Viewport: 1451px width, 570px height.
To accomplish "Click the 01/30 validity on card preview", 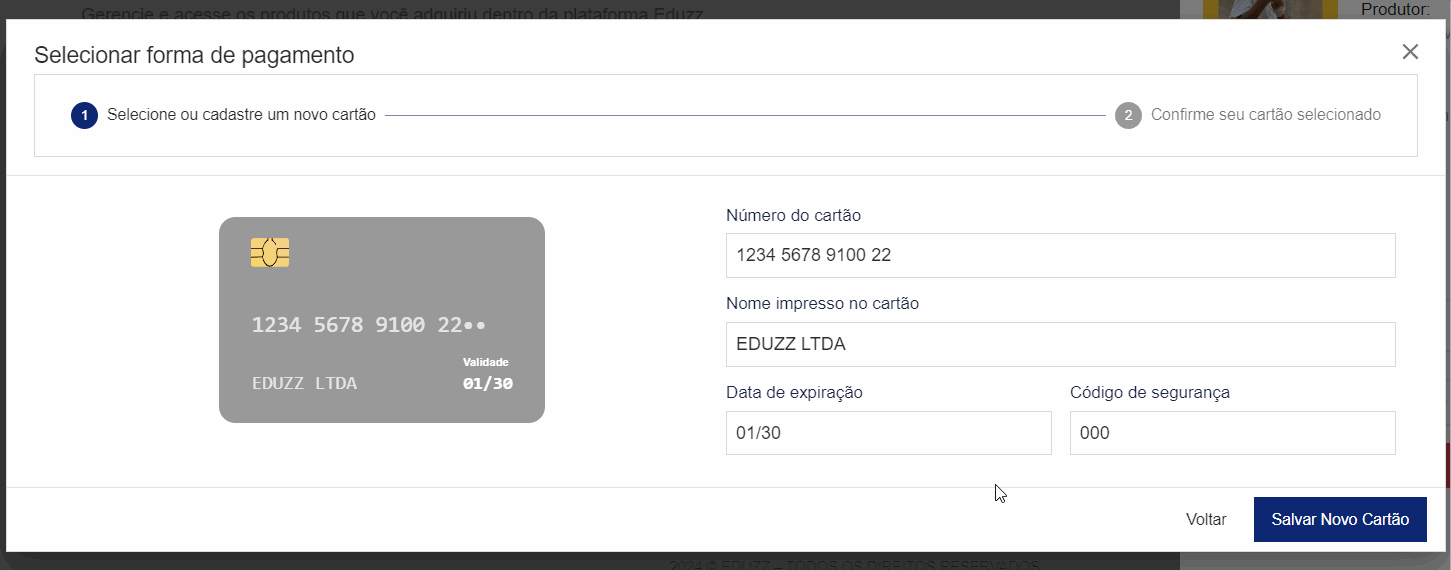I will tap(487, 383).
